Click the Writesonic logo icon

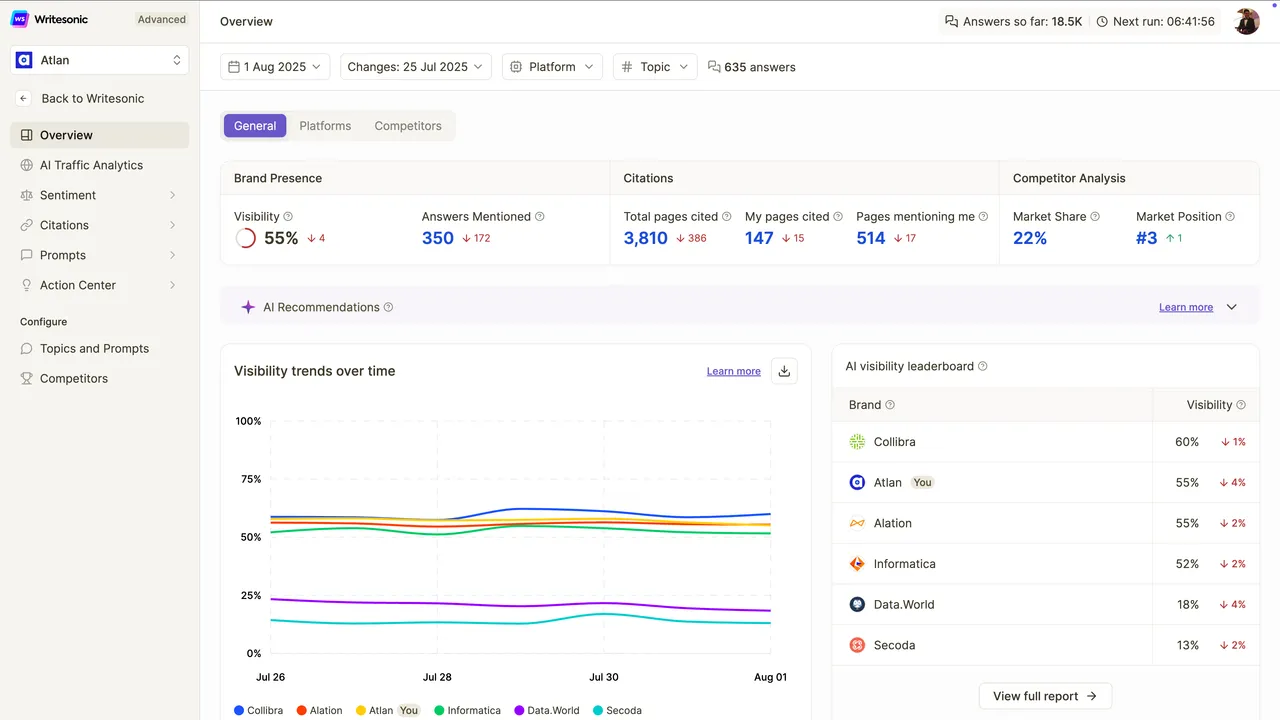20,19
